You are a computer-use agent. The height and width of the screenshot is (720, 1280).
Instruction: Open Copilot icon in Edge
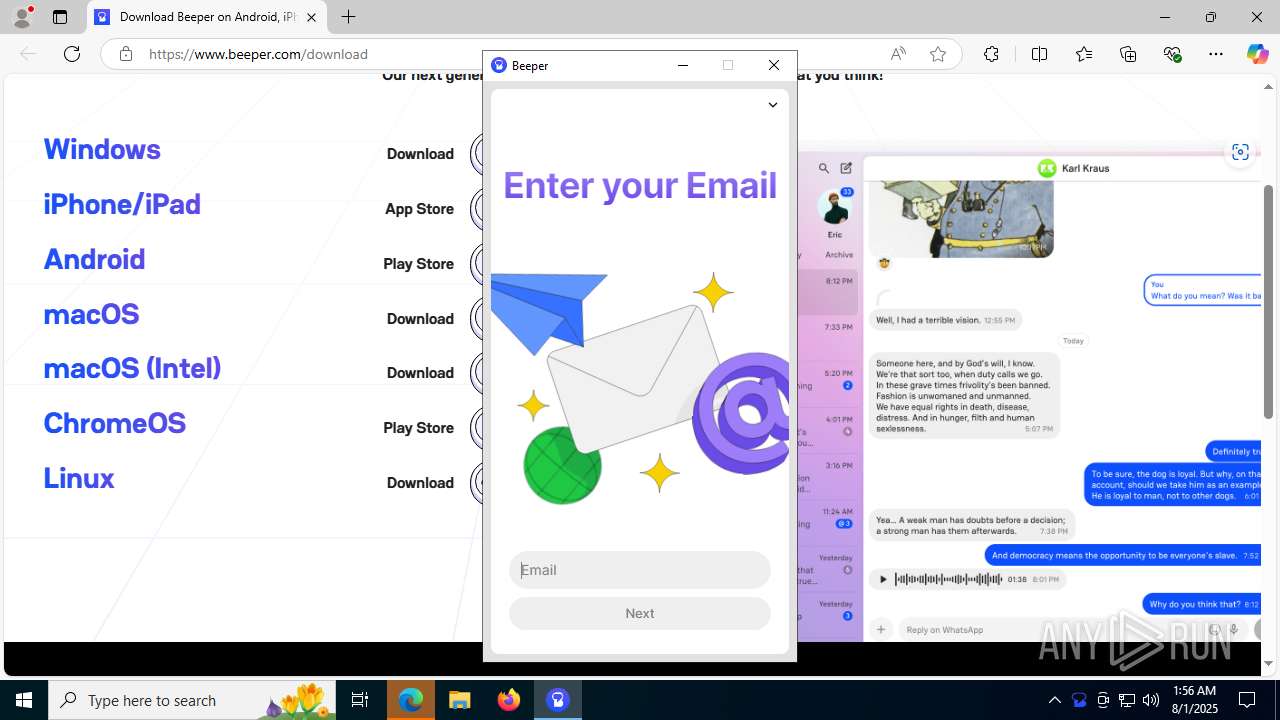pos(1257,54)
